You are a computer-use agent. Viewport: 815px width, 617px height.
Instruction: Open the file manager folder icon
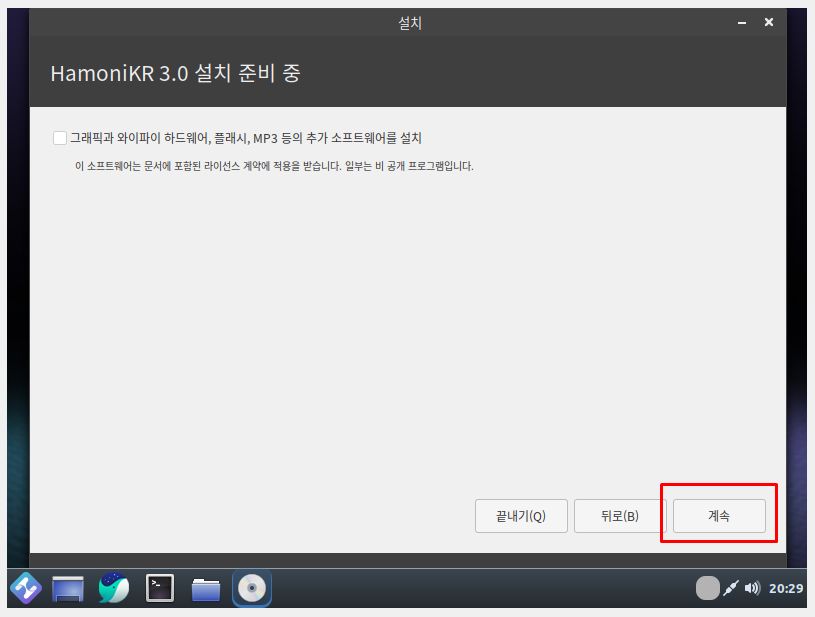click(x=206, y=589)
